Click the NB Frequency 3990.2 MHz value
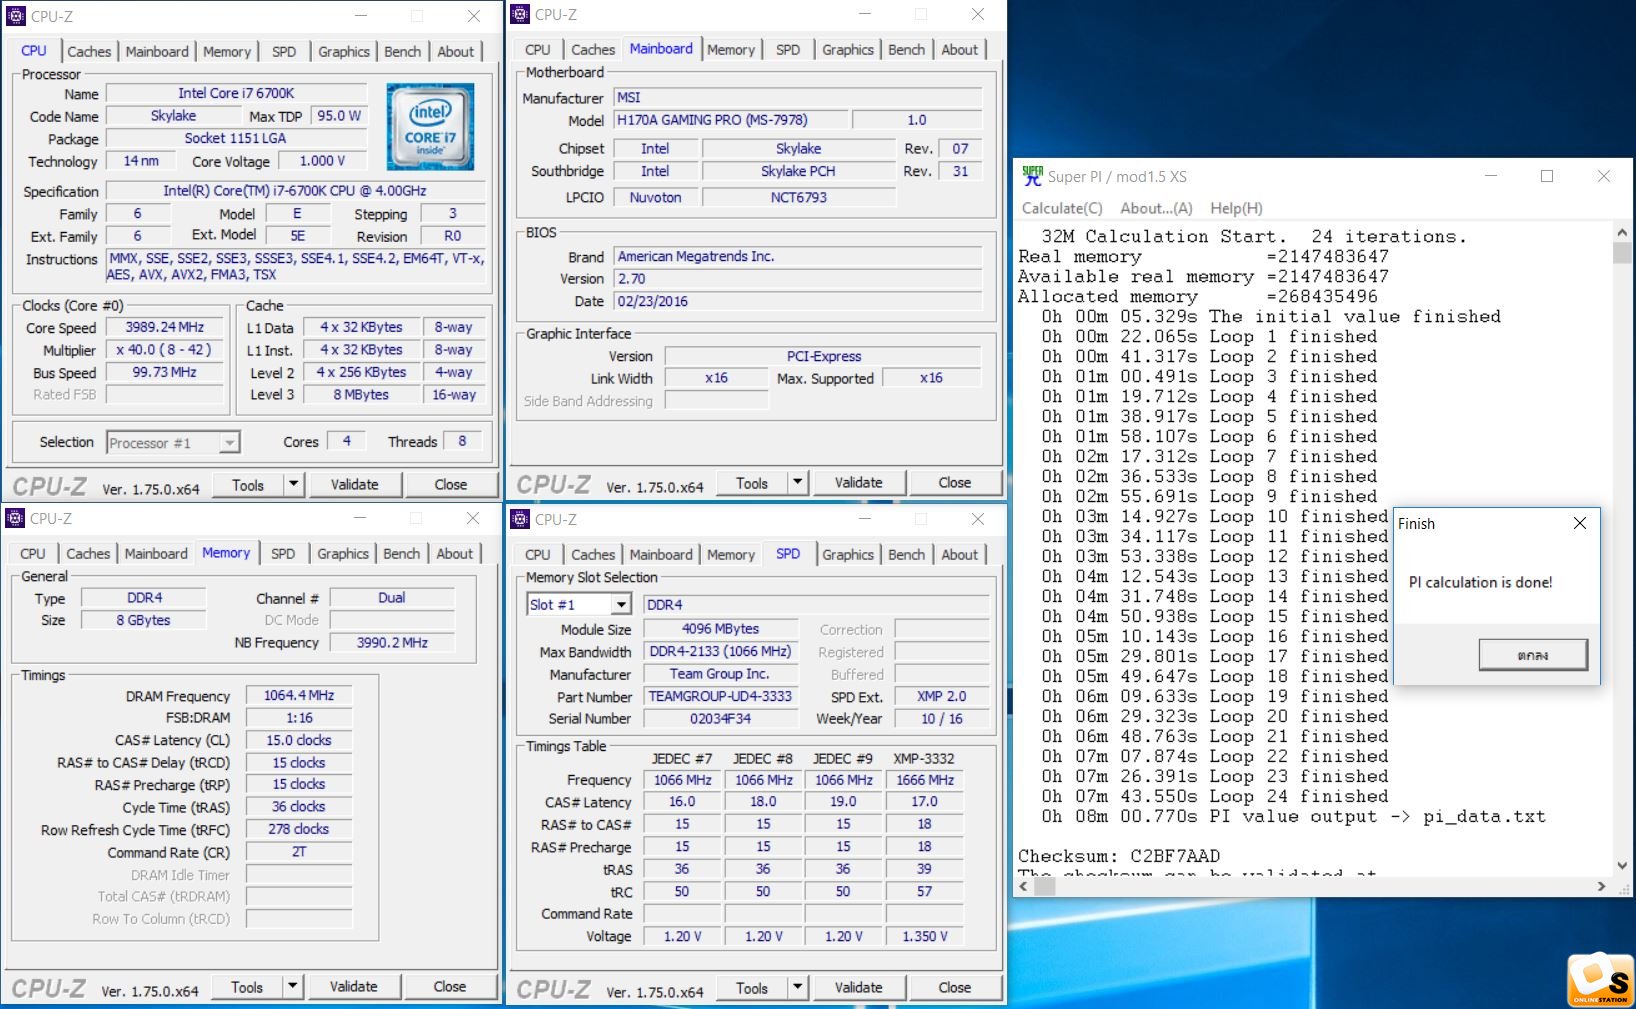The width and height of the screenshot is (1636, 1009). click(392, 643)
